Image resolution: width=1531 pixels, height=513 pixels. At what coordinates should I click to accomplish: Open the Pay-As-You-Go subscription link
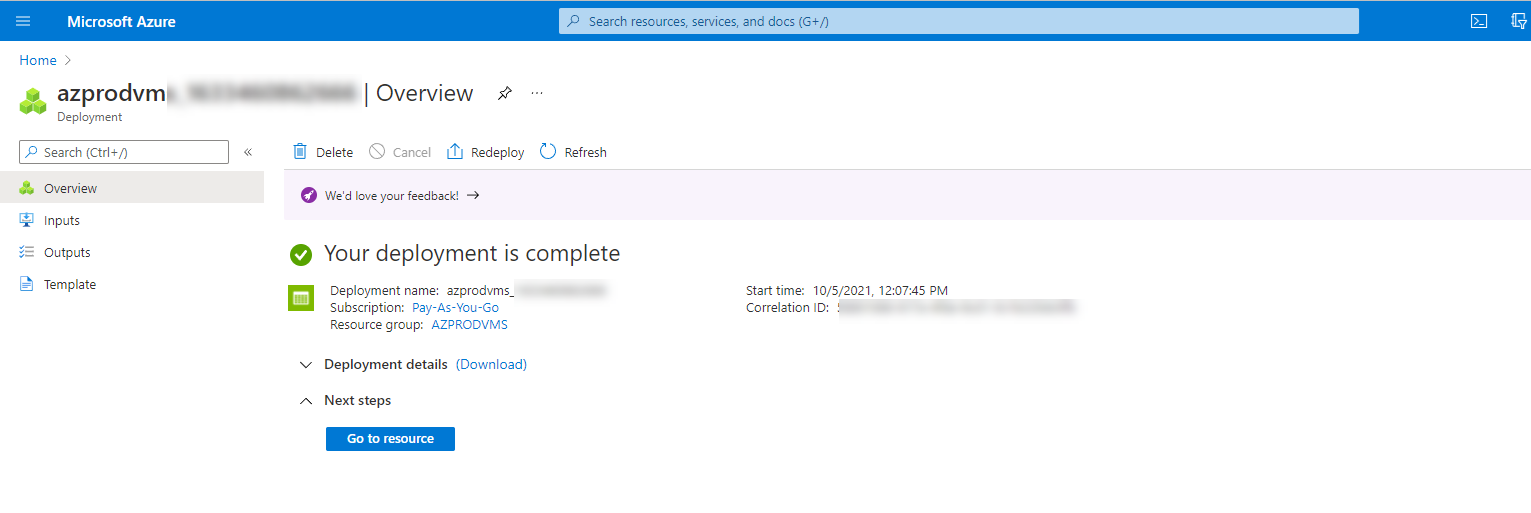pyautogui.click(x=455, y=308)
